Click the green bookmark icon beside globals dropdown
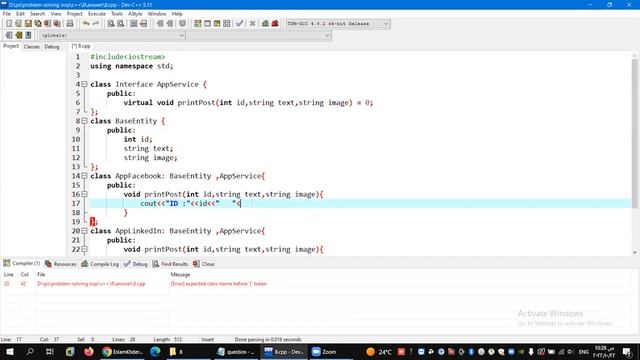640x360 pixels. click(19, 35)
